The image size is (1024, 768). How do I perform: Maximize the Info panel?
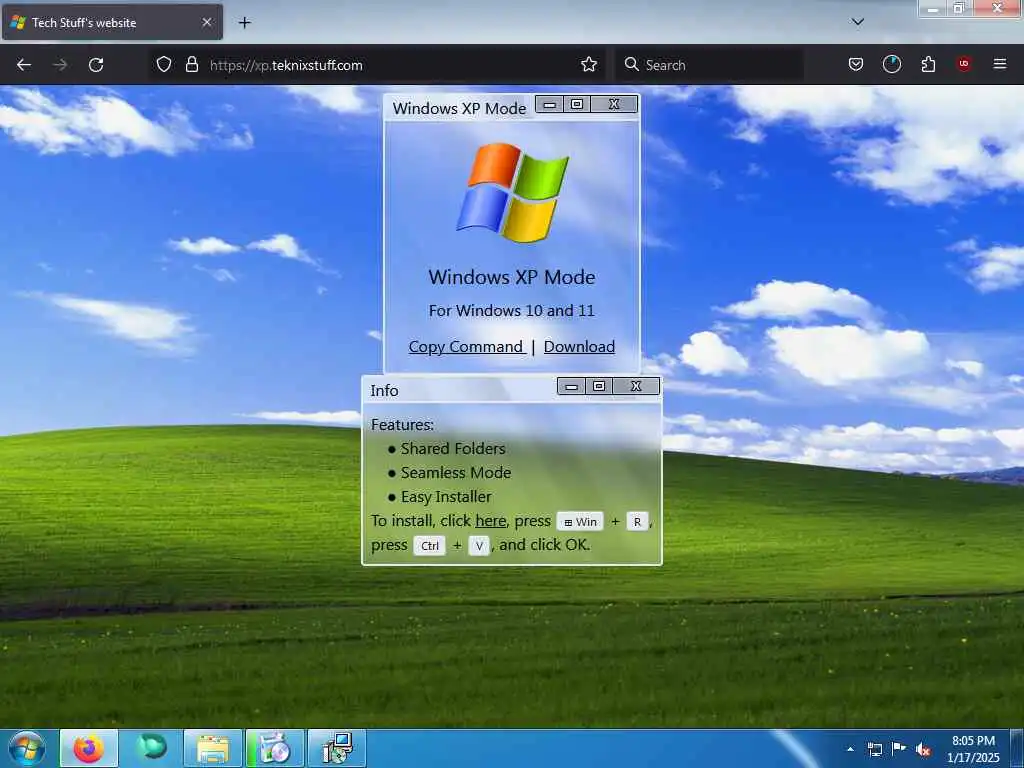599,387
